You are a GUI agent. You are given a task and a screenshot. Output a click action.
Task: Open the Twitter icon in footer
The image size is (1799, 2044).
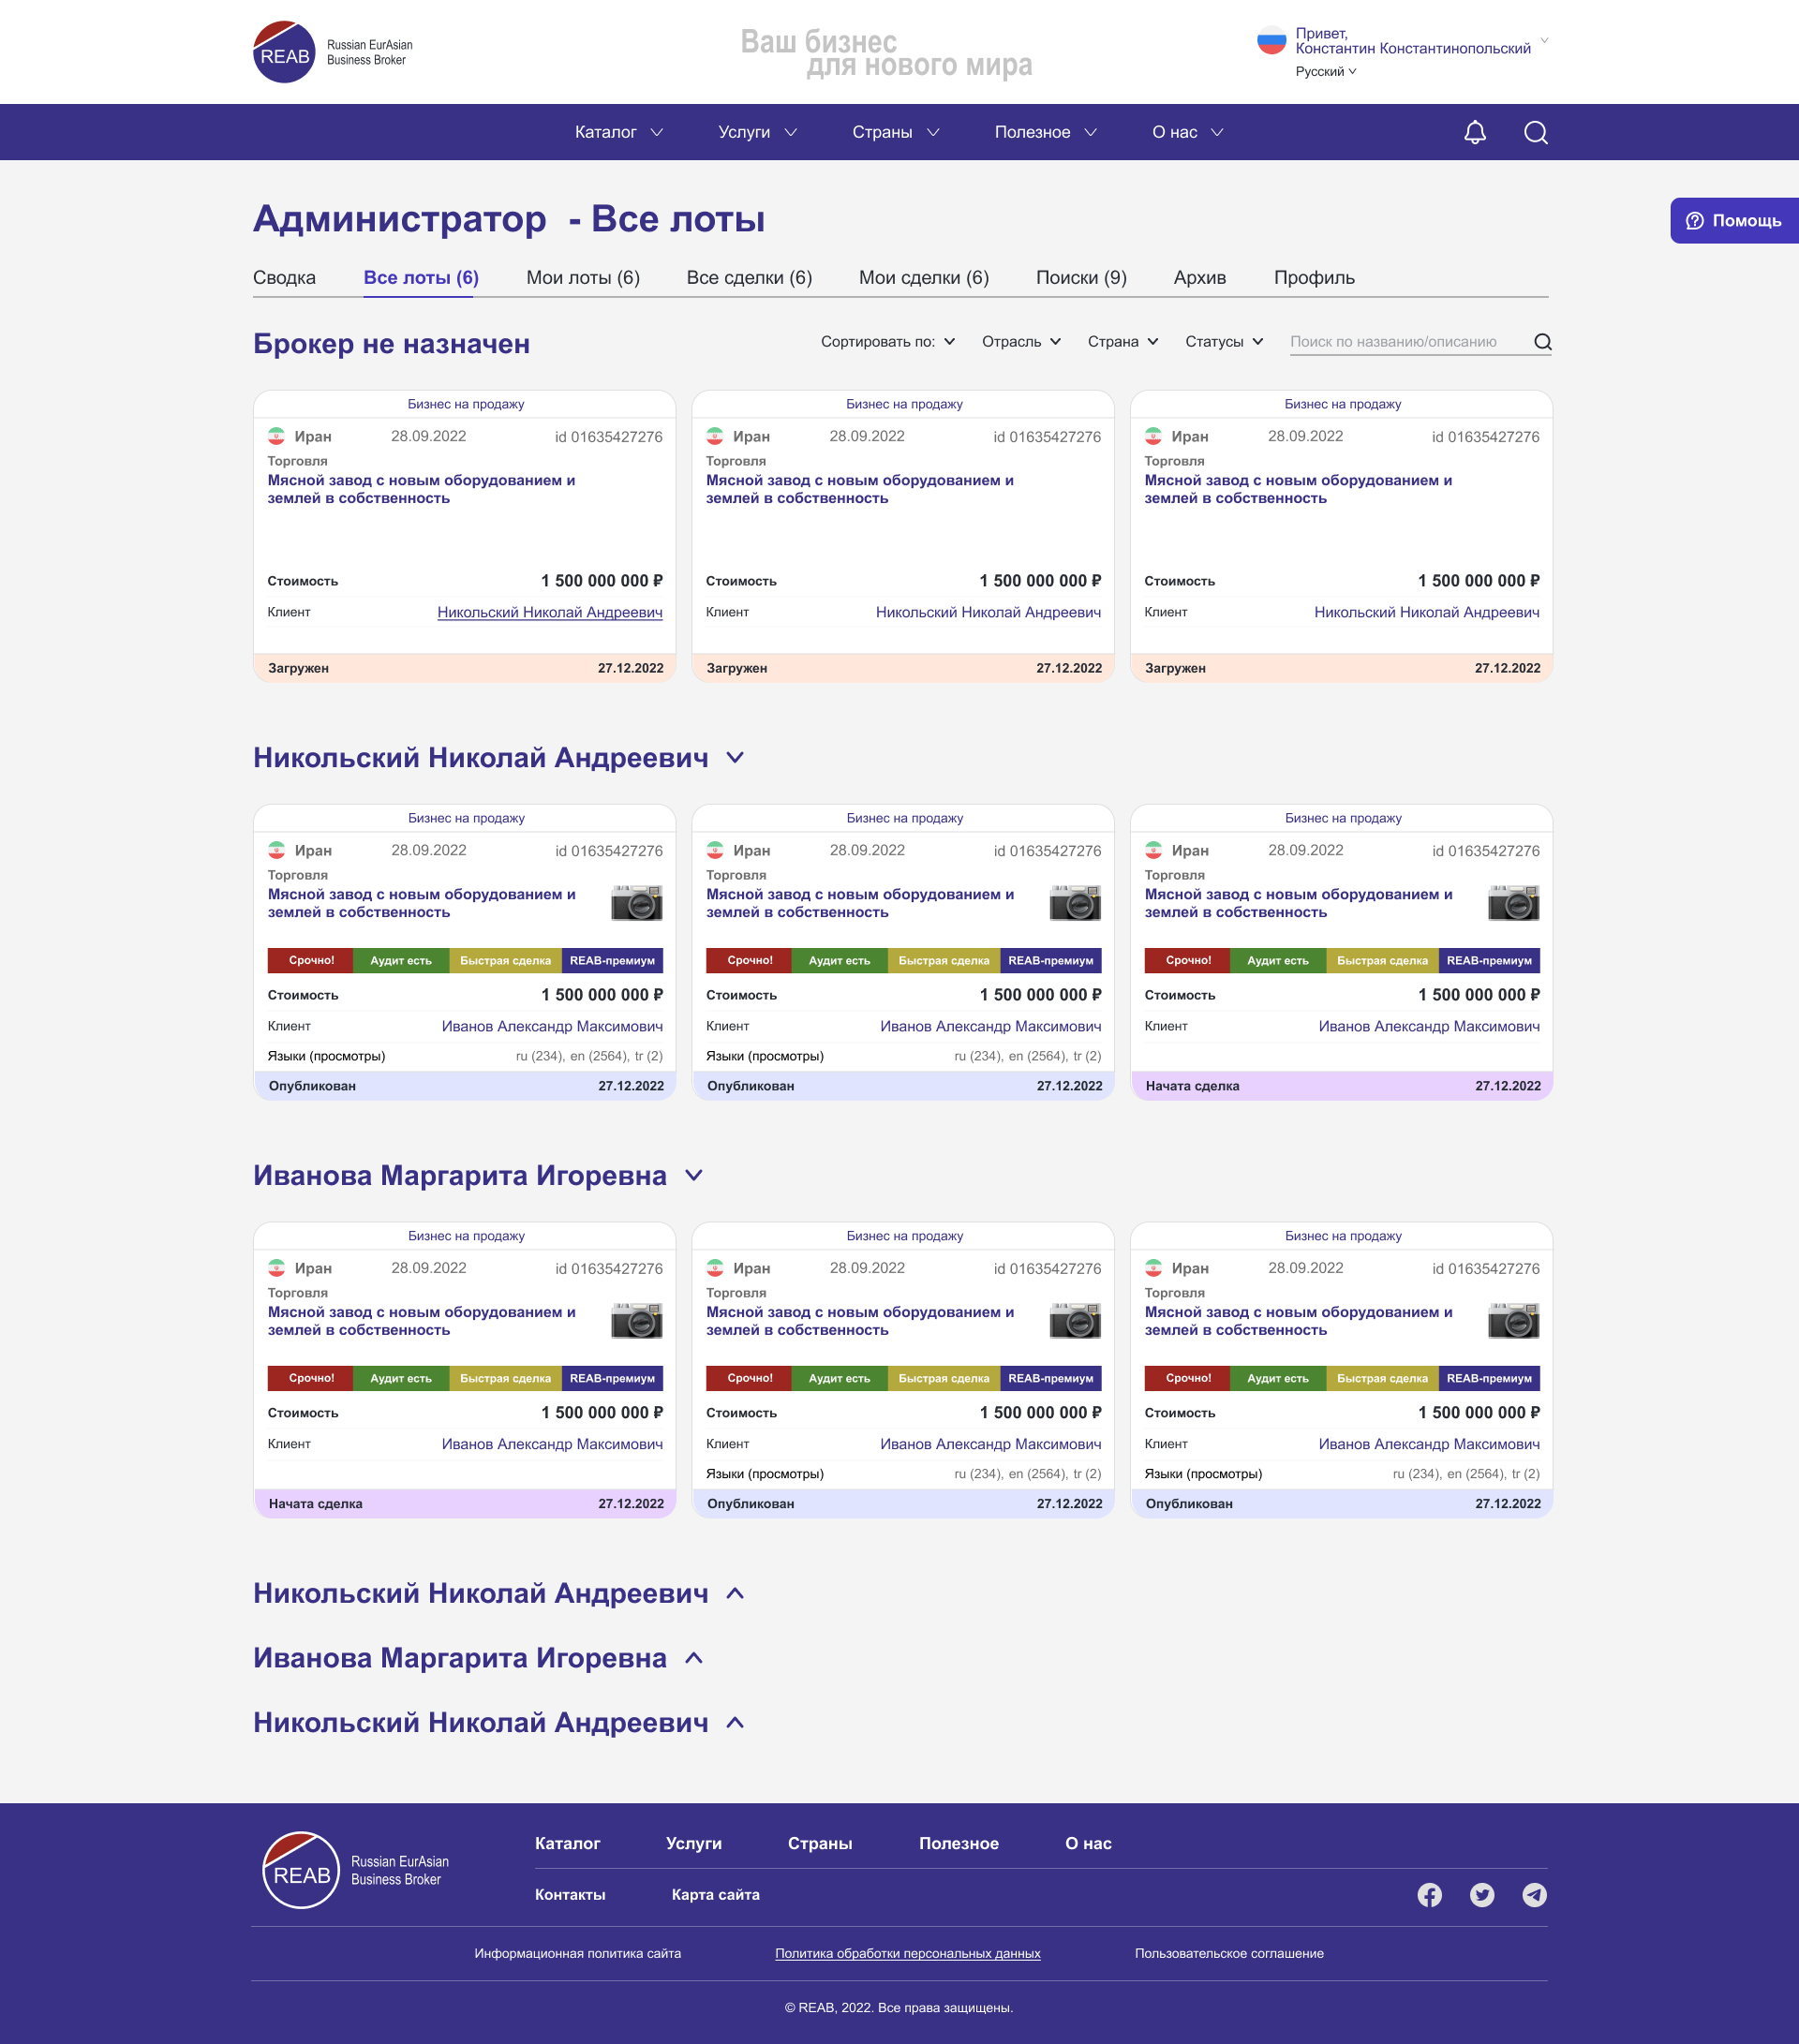tap(1481, 1894)
